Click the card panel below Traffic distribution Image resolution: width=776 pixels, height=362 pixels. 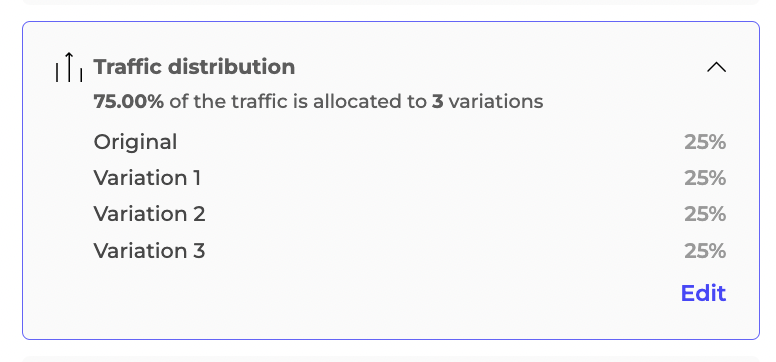[391, 359]
